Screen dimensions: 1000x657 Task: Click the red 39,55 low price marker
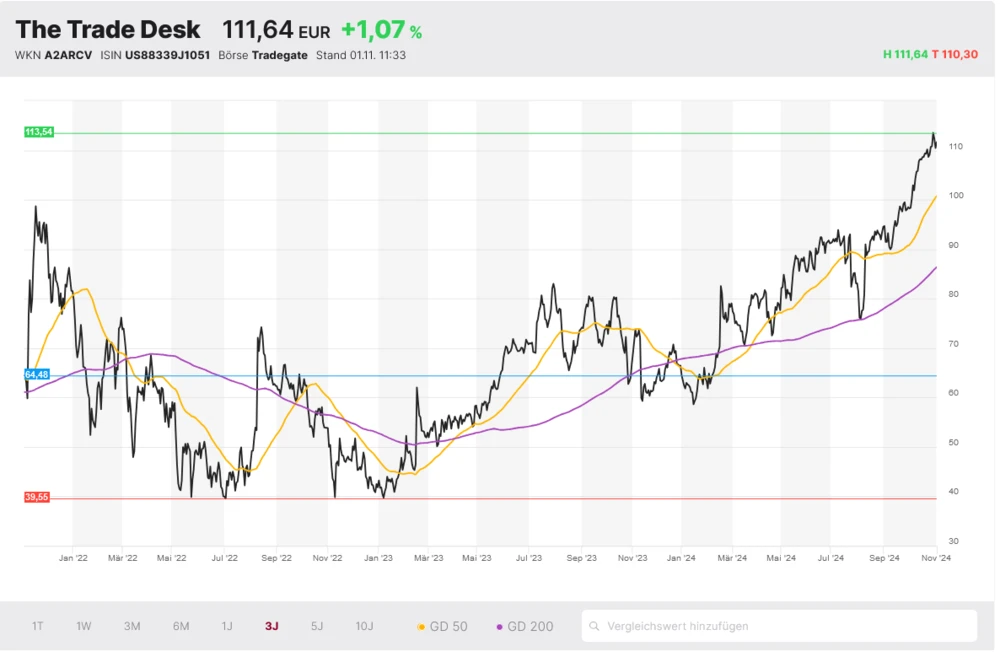pyautogui.click(x=37, y=497)
